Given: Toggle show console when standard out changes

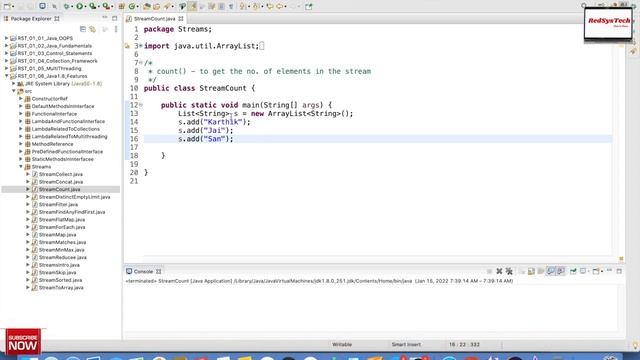Looking at the screenshot, I should tap(551, 271).
